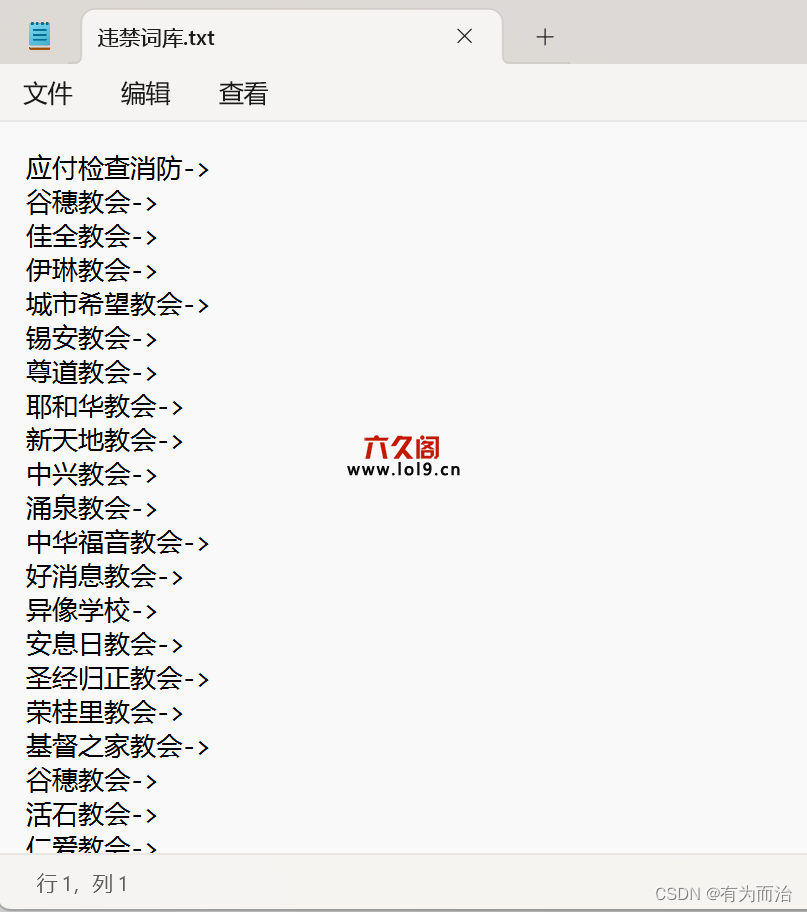Click the CSDN @有为而治 watermark
807x912 pixels.
point(723,893)
